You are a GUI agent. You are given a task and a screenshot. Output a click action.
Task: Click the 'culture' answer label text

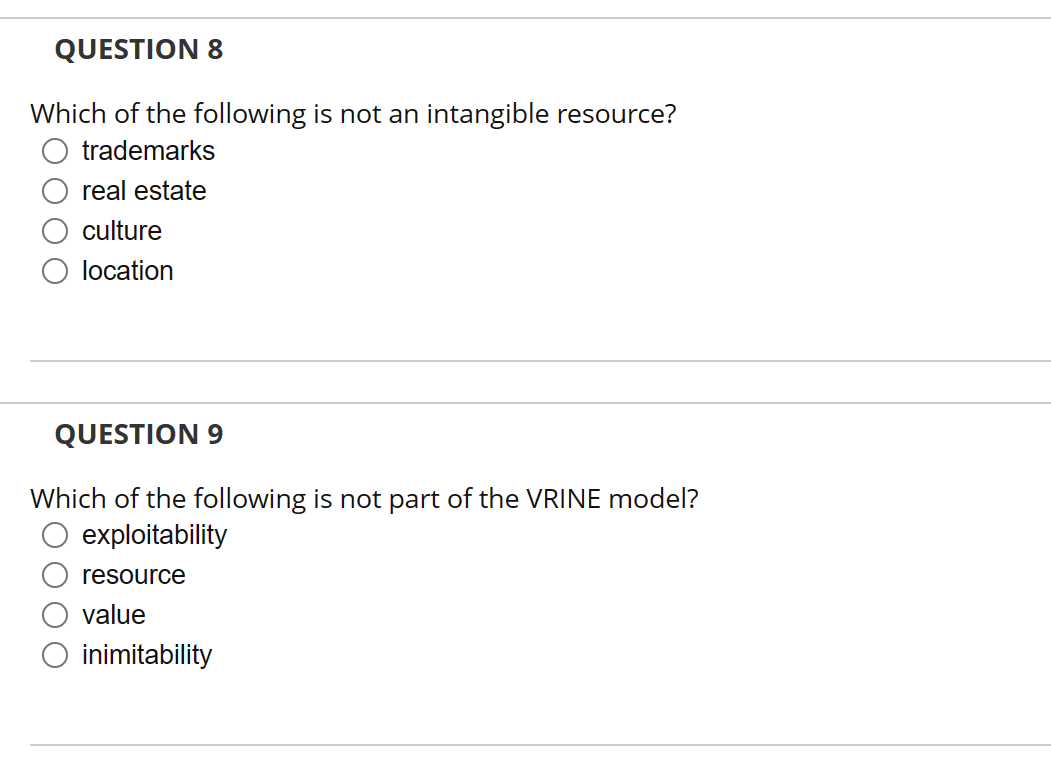tap(121, 231)
